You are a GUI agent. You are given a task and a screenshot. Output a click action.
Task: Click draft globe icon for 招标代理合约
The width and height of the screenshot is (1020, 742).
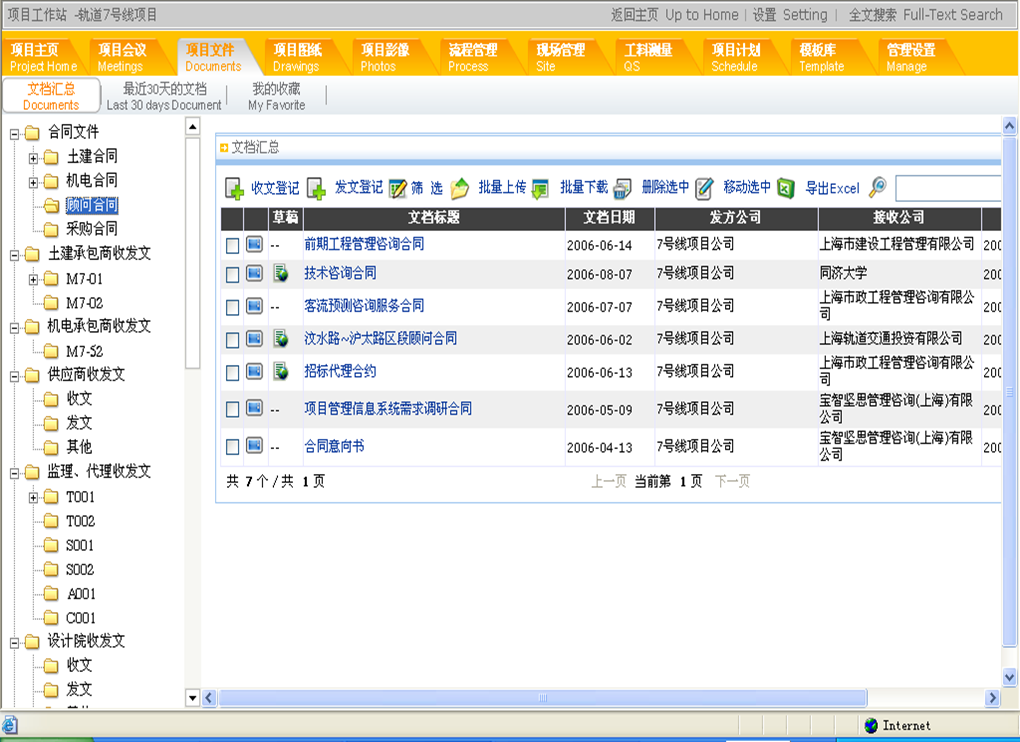pos(280,371)
